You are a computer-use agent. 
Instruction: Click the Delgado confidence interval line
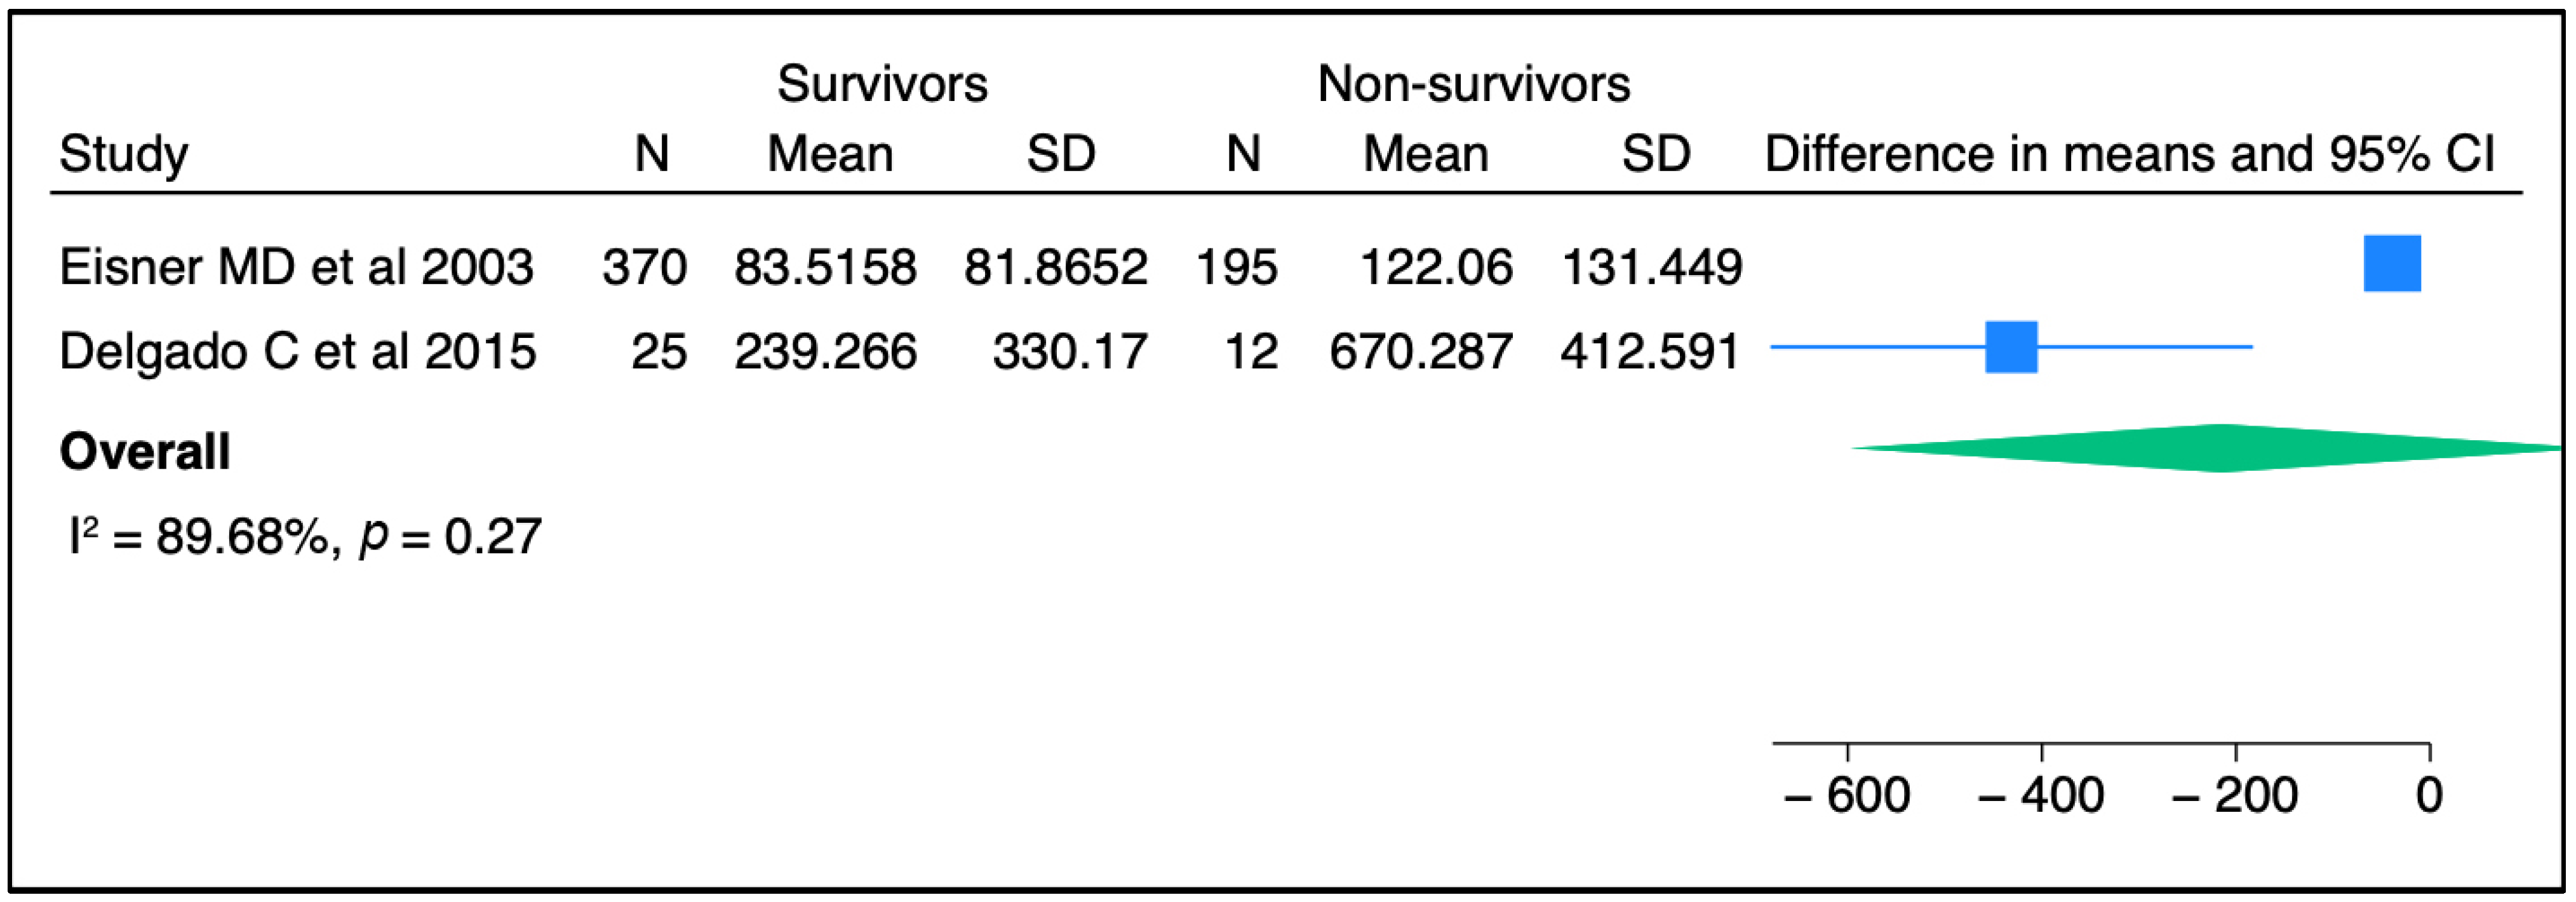tap(2150, 347)
